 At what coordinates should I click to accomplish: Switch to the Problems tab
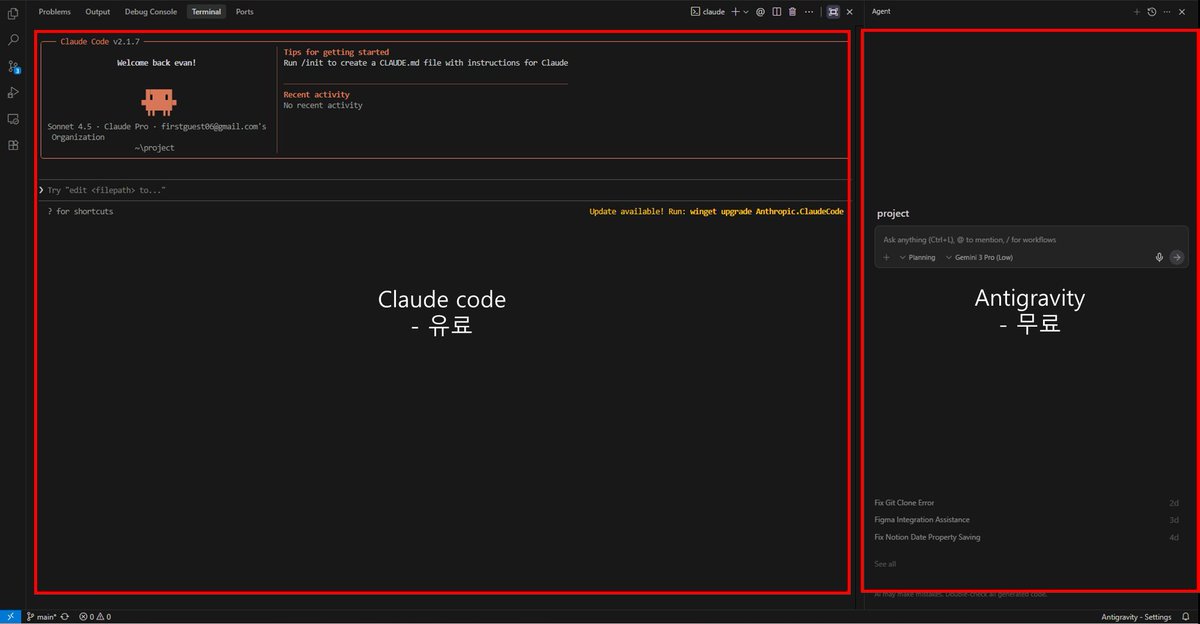(54, 12)
